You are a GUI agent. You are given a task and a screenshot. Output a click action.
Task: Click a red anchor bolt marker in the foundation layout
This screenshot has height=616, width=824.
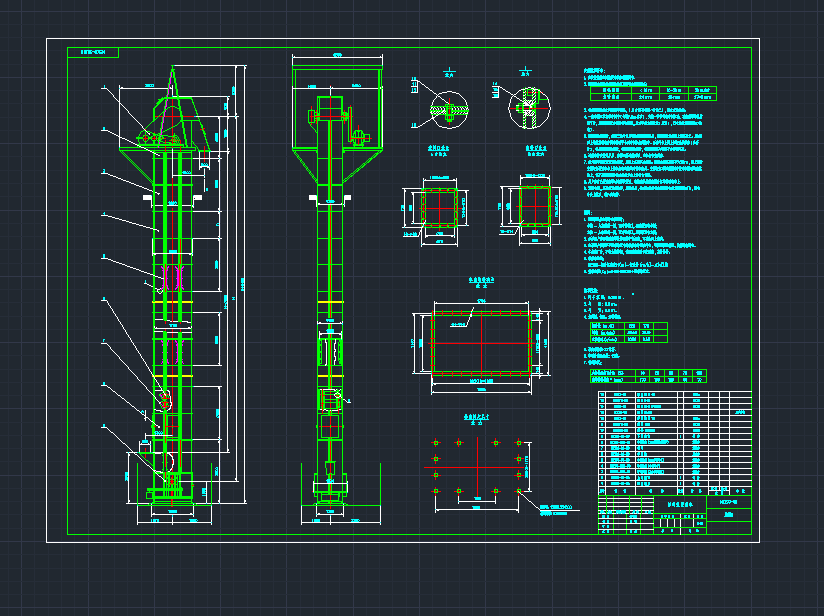coord(437,443)
